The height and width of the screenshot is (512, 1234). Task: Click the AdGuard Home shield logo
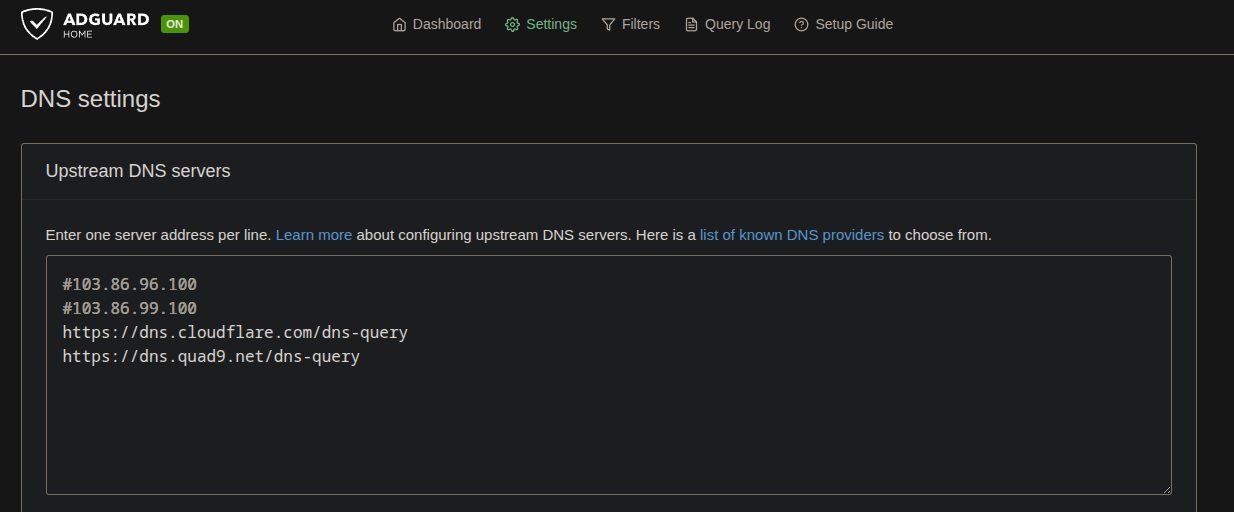pos(37,24)
